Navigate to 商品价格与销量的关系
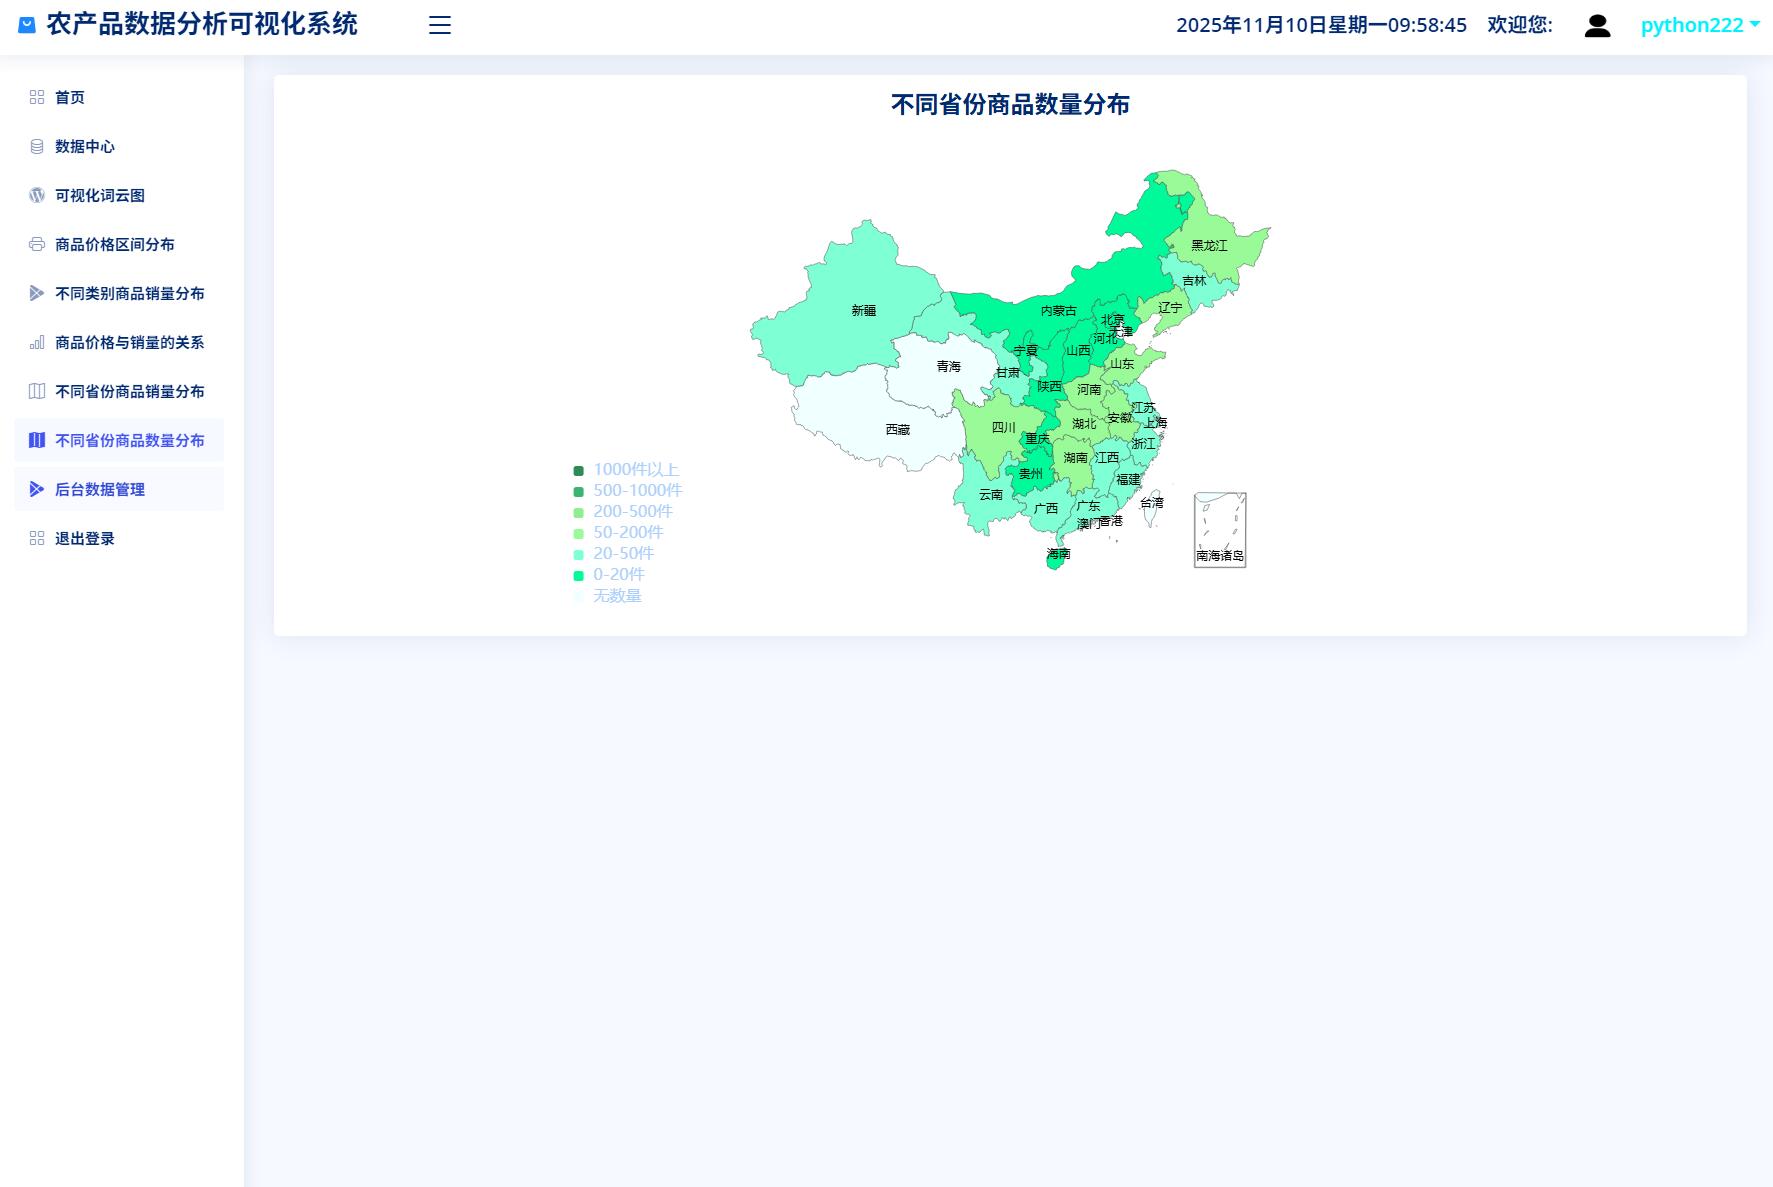This screenshot has width=1773, height=1187. coord(119,342)
